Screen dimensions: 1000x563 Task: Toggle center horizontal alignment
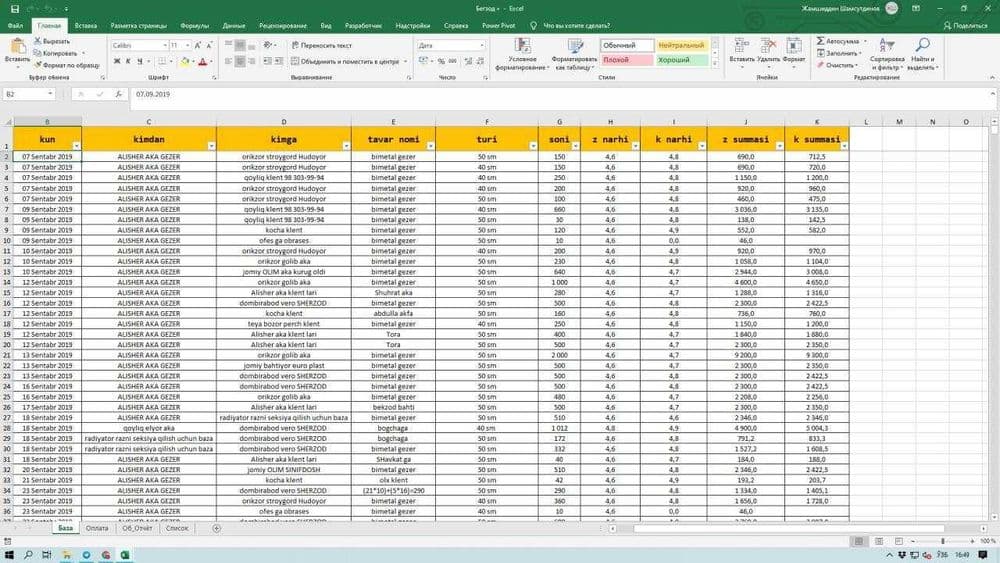(x=240, y=61)
